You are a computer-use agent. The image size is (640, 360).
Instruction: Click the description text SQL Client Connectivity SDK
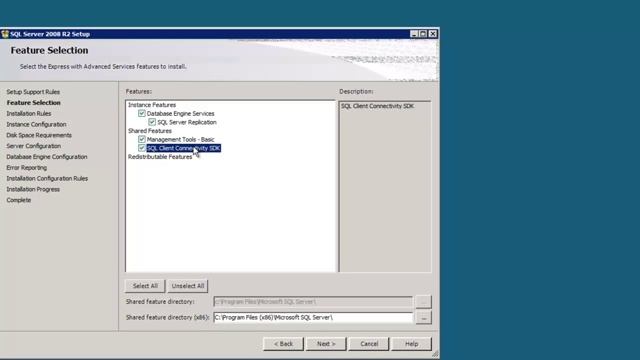(x=377, y=106)
